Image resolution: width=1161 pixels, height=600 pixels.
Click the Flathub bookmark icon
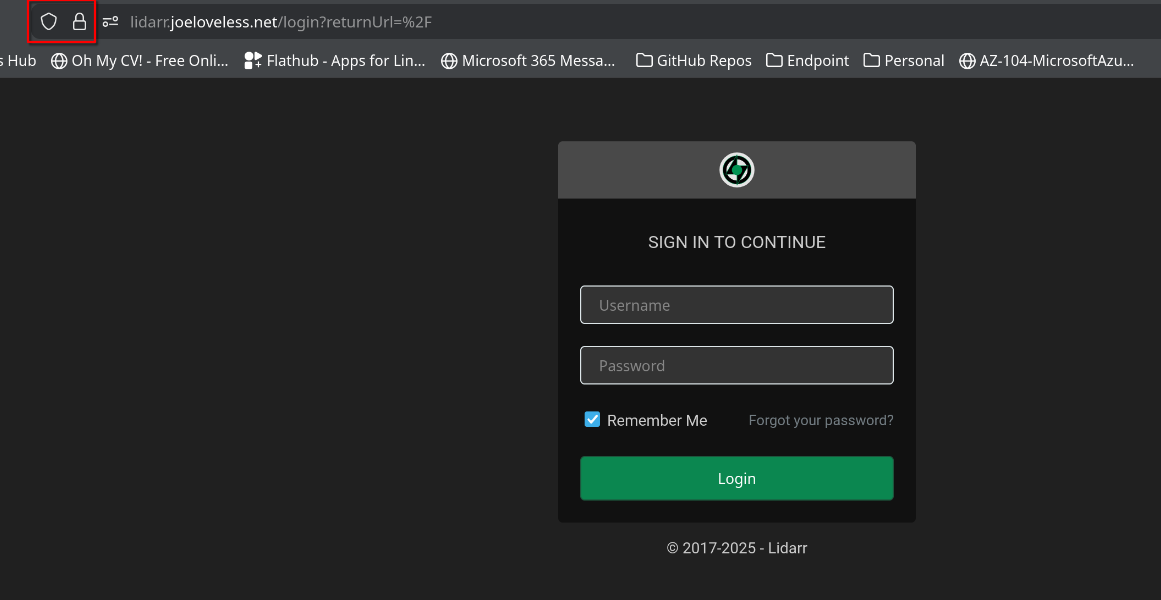click(251, 60)
